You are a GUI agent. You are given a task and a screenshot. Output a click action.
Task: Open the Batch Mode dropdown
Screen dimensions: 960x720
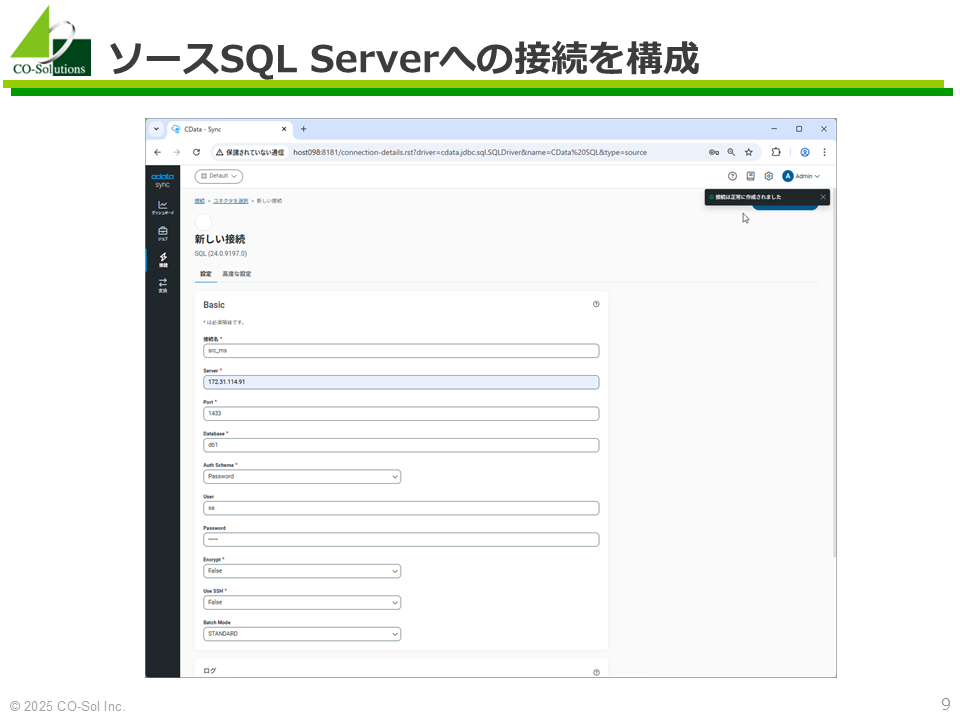302,634
